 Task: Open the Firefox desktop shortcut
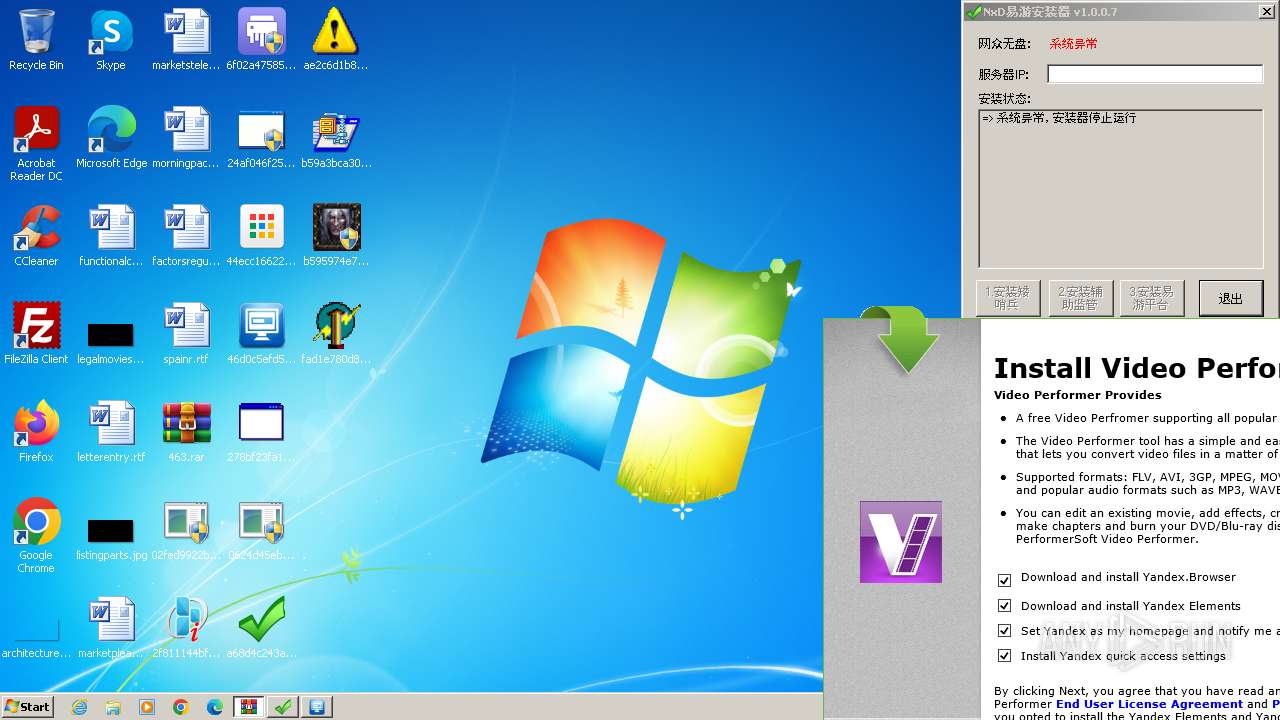[x=36, y=432]
